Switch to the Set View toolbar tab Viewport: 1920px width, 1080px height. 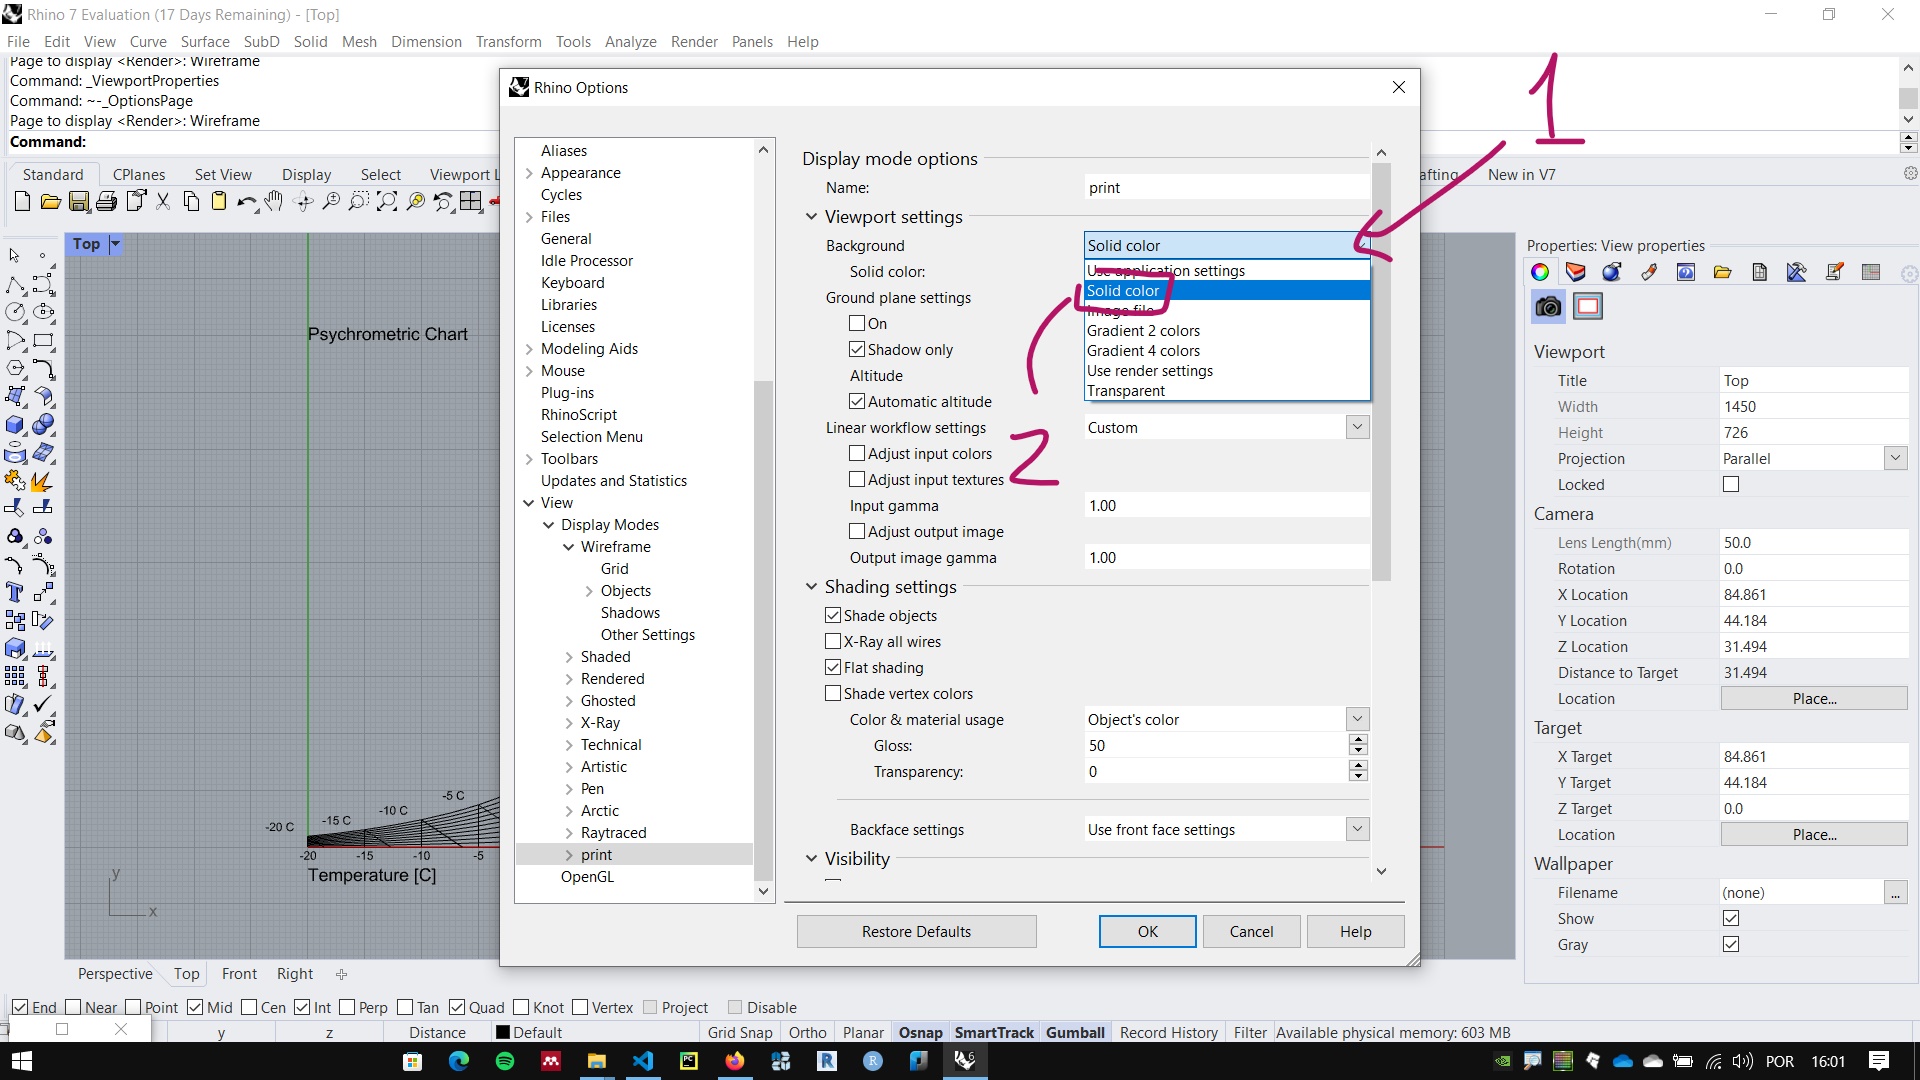point(223,174)
